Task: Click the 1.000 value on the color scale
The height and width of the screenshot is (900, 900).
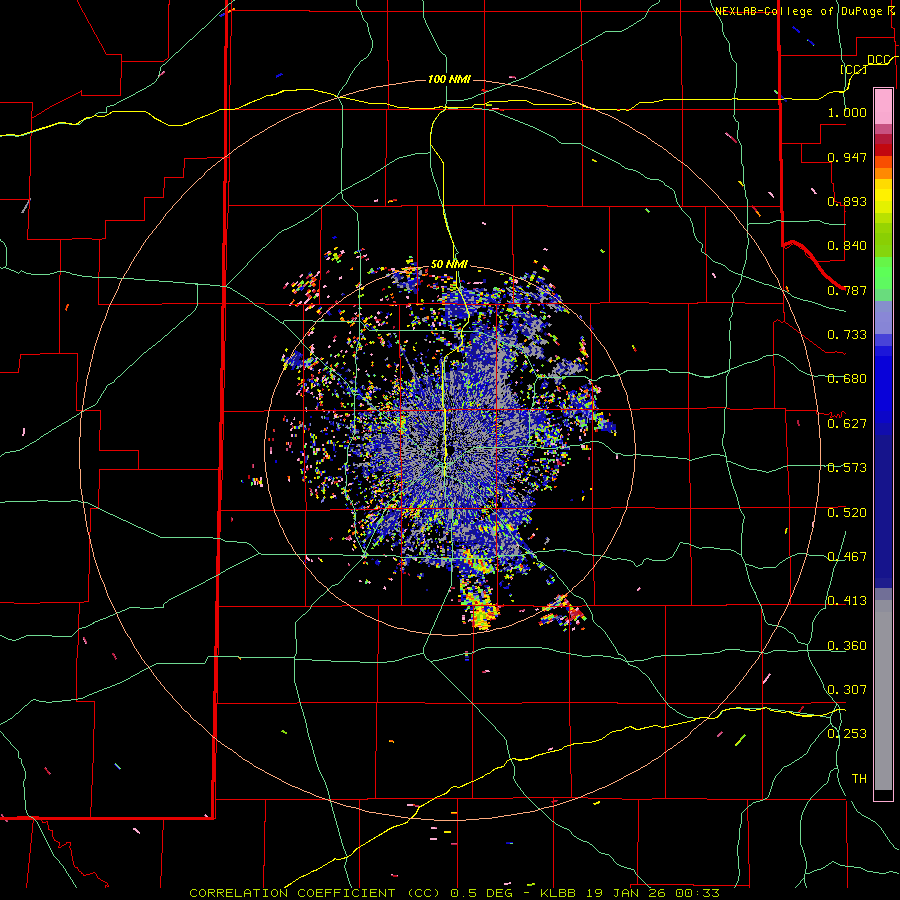Action: (847, 112)
